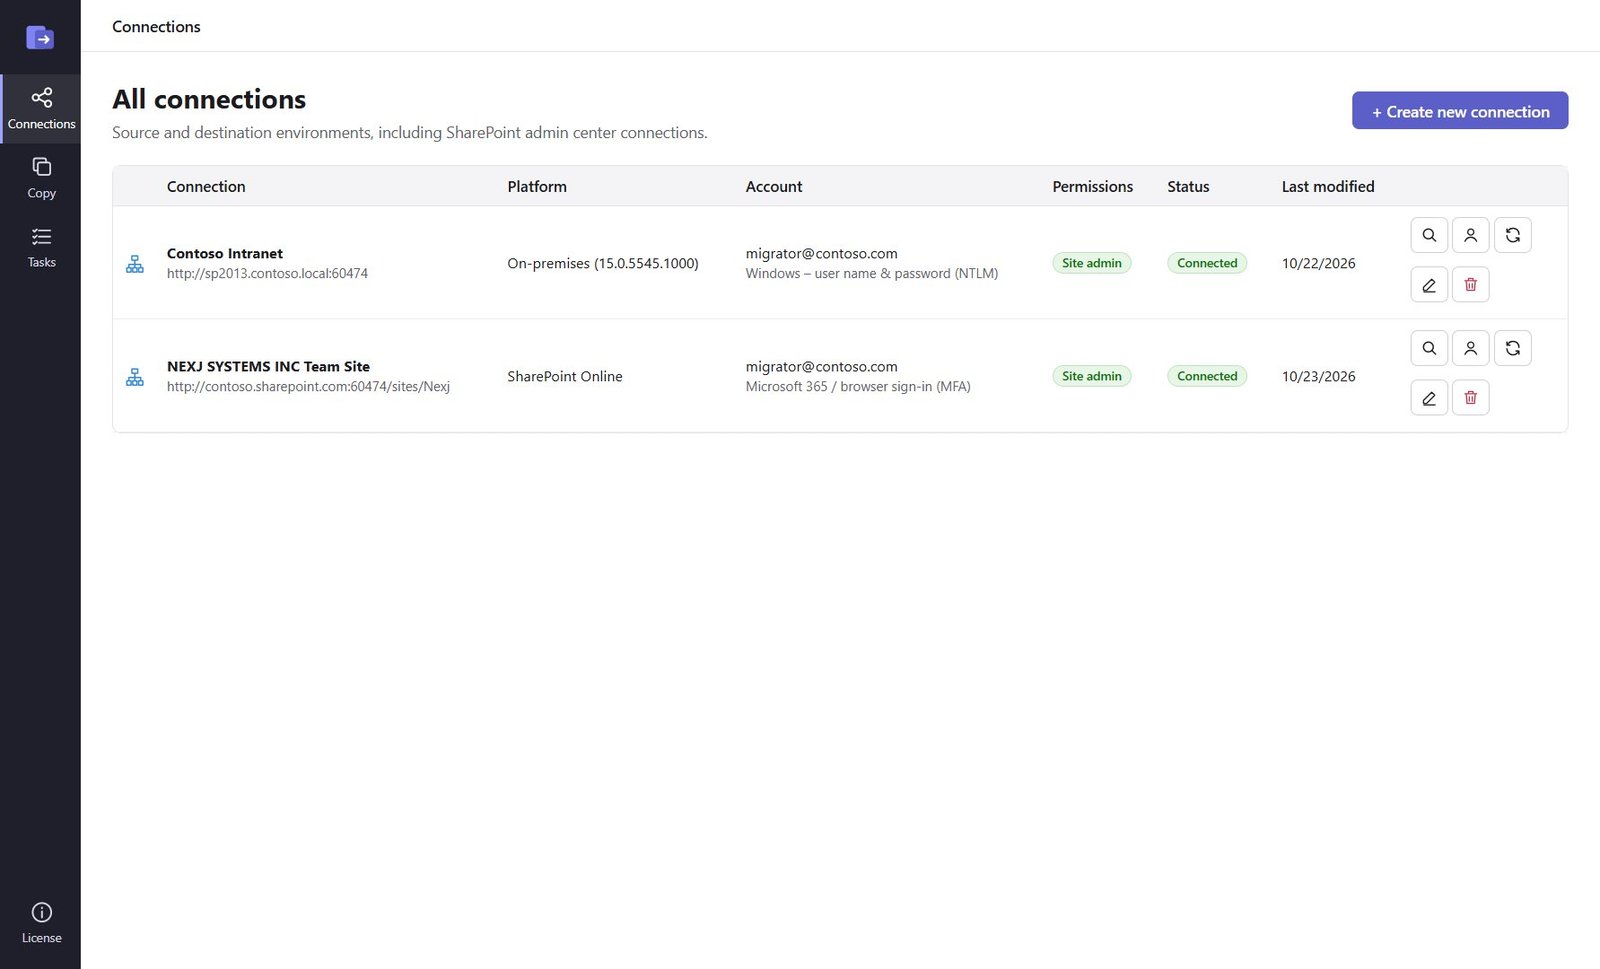This screenshot has width=1600, height=969.
Task: Click migrator@contoso.com in NEXJ SYSTEMS row
Action: 821,366
